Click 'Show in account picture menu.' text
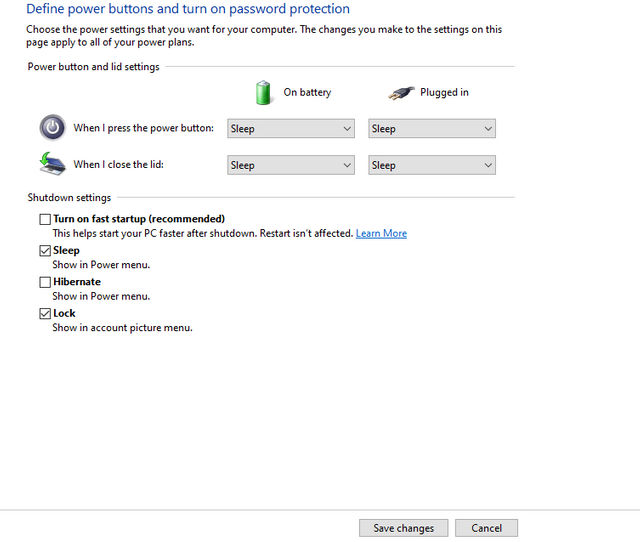The image size is (640, 542). coord(122,328)
